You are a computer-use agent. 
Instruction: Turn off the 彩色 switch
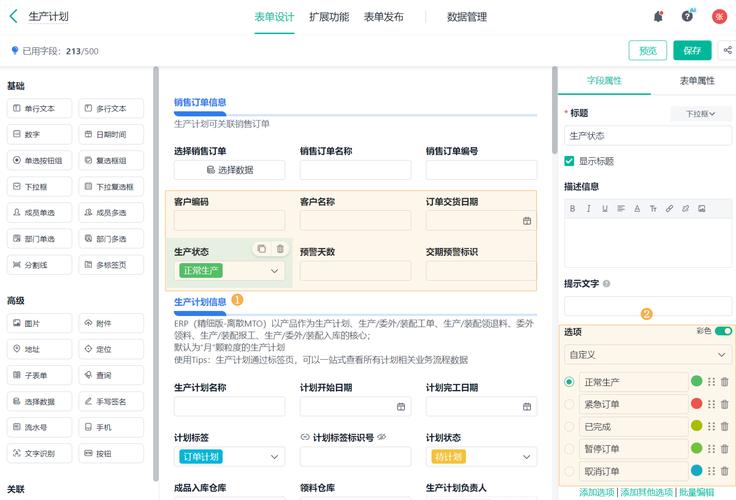tap(723, 331)
